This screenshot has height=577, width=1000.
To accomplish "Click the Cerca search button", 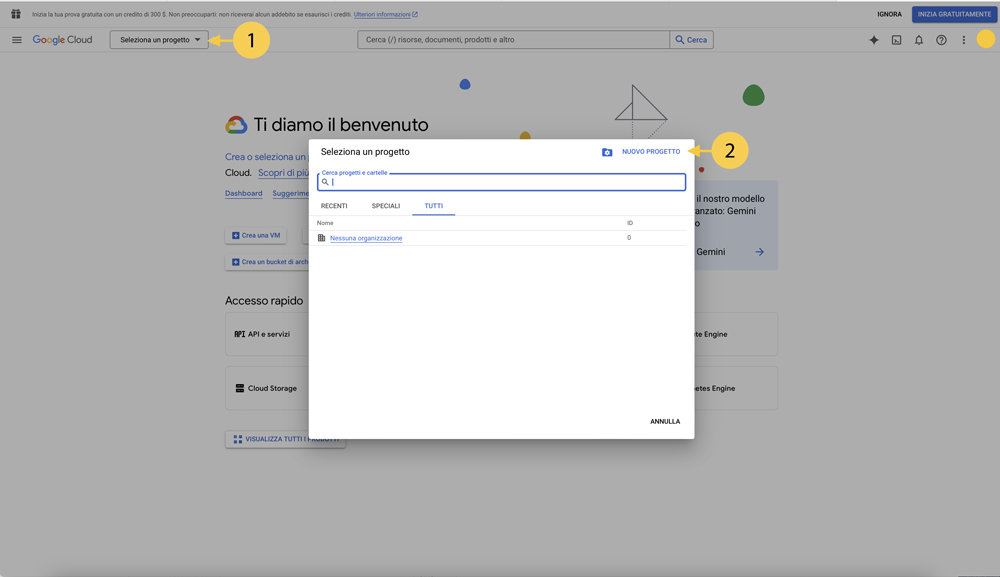I will click(x=691, y=40).
